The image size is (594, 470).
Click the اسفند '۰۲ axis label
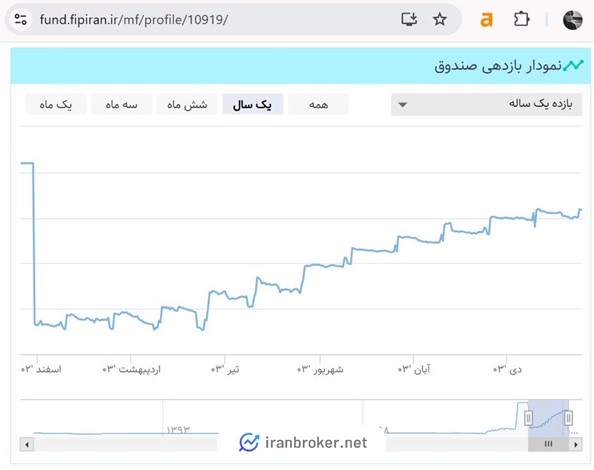point(41,369)
